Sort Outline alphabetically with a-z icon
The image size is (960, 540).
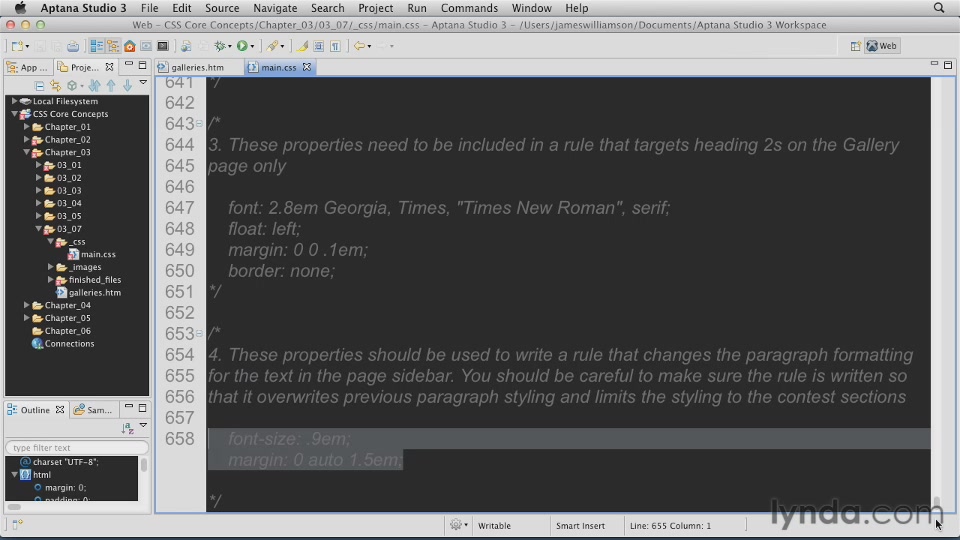(x=127, y=429)
